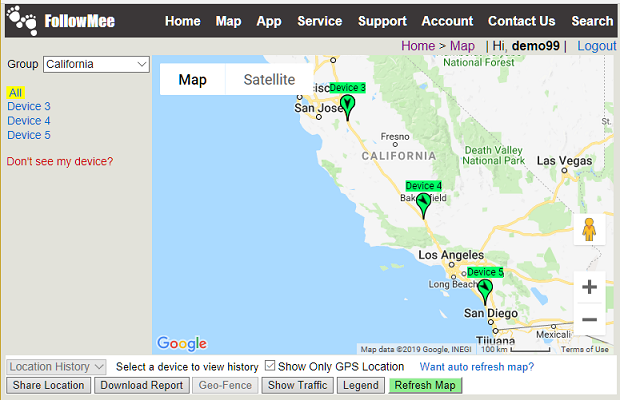The image size is (620, 400).
Task: Click the Logout link
Action: (x=597, y=46)
